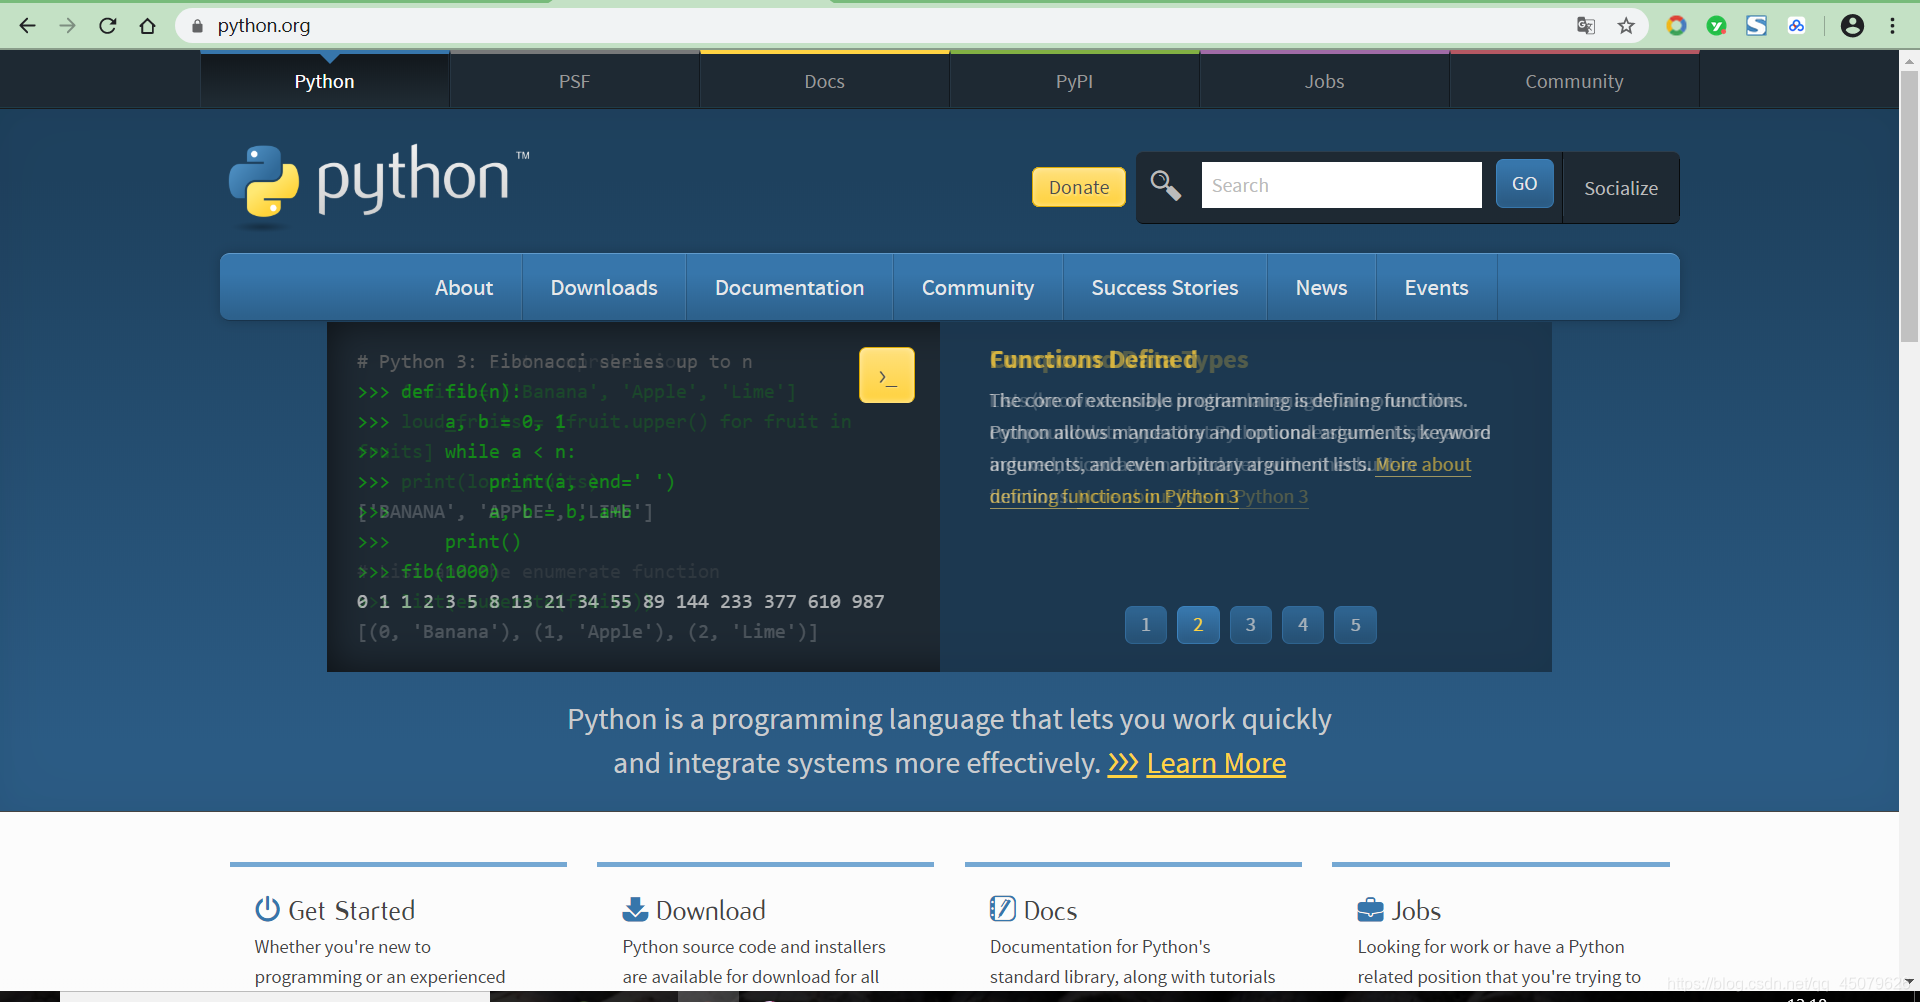Screen dimensions: 1920x1002
Task: Click the magnifying glass search icon
Action: tap(1165, 185)
